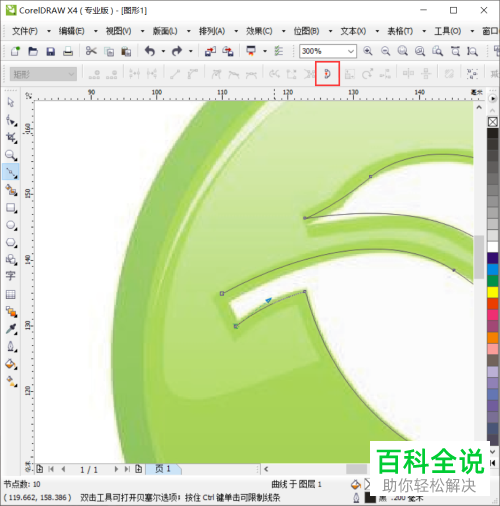This screenshot has width=500, height=506.
Task: Open the color palette flyout arrow
Action: pyautogui.click(x=492, y=99)
